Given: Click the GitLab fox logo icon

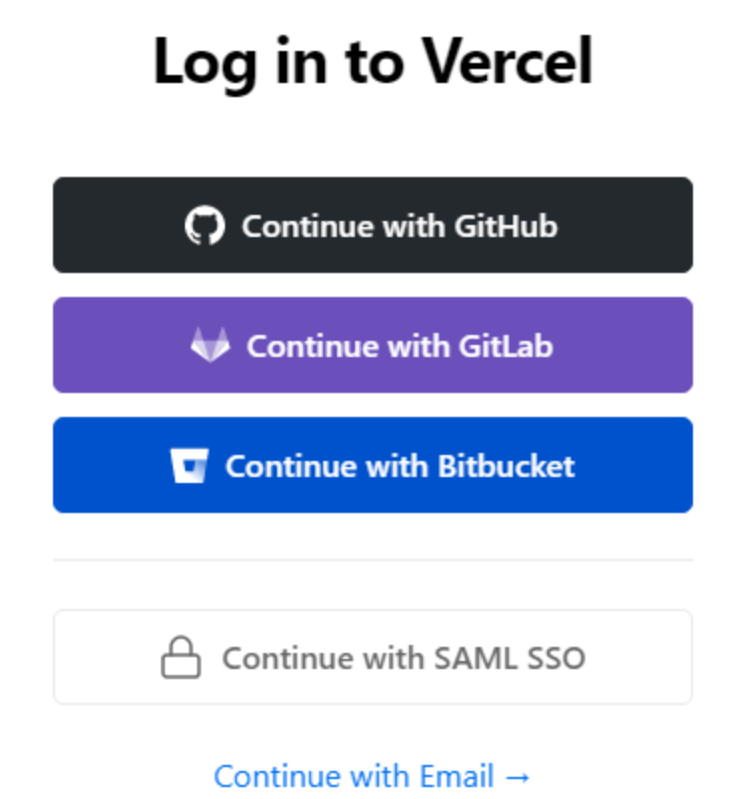Looking at the screenshot, I should 210,346.
